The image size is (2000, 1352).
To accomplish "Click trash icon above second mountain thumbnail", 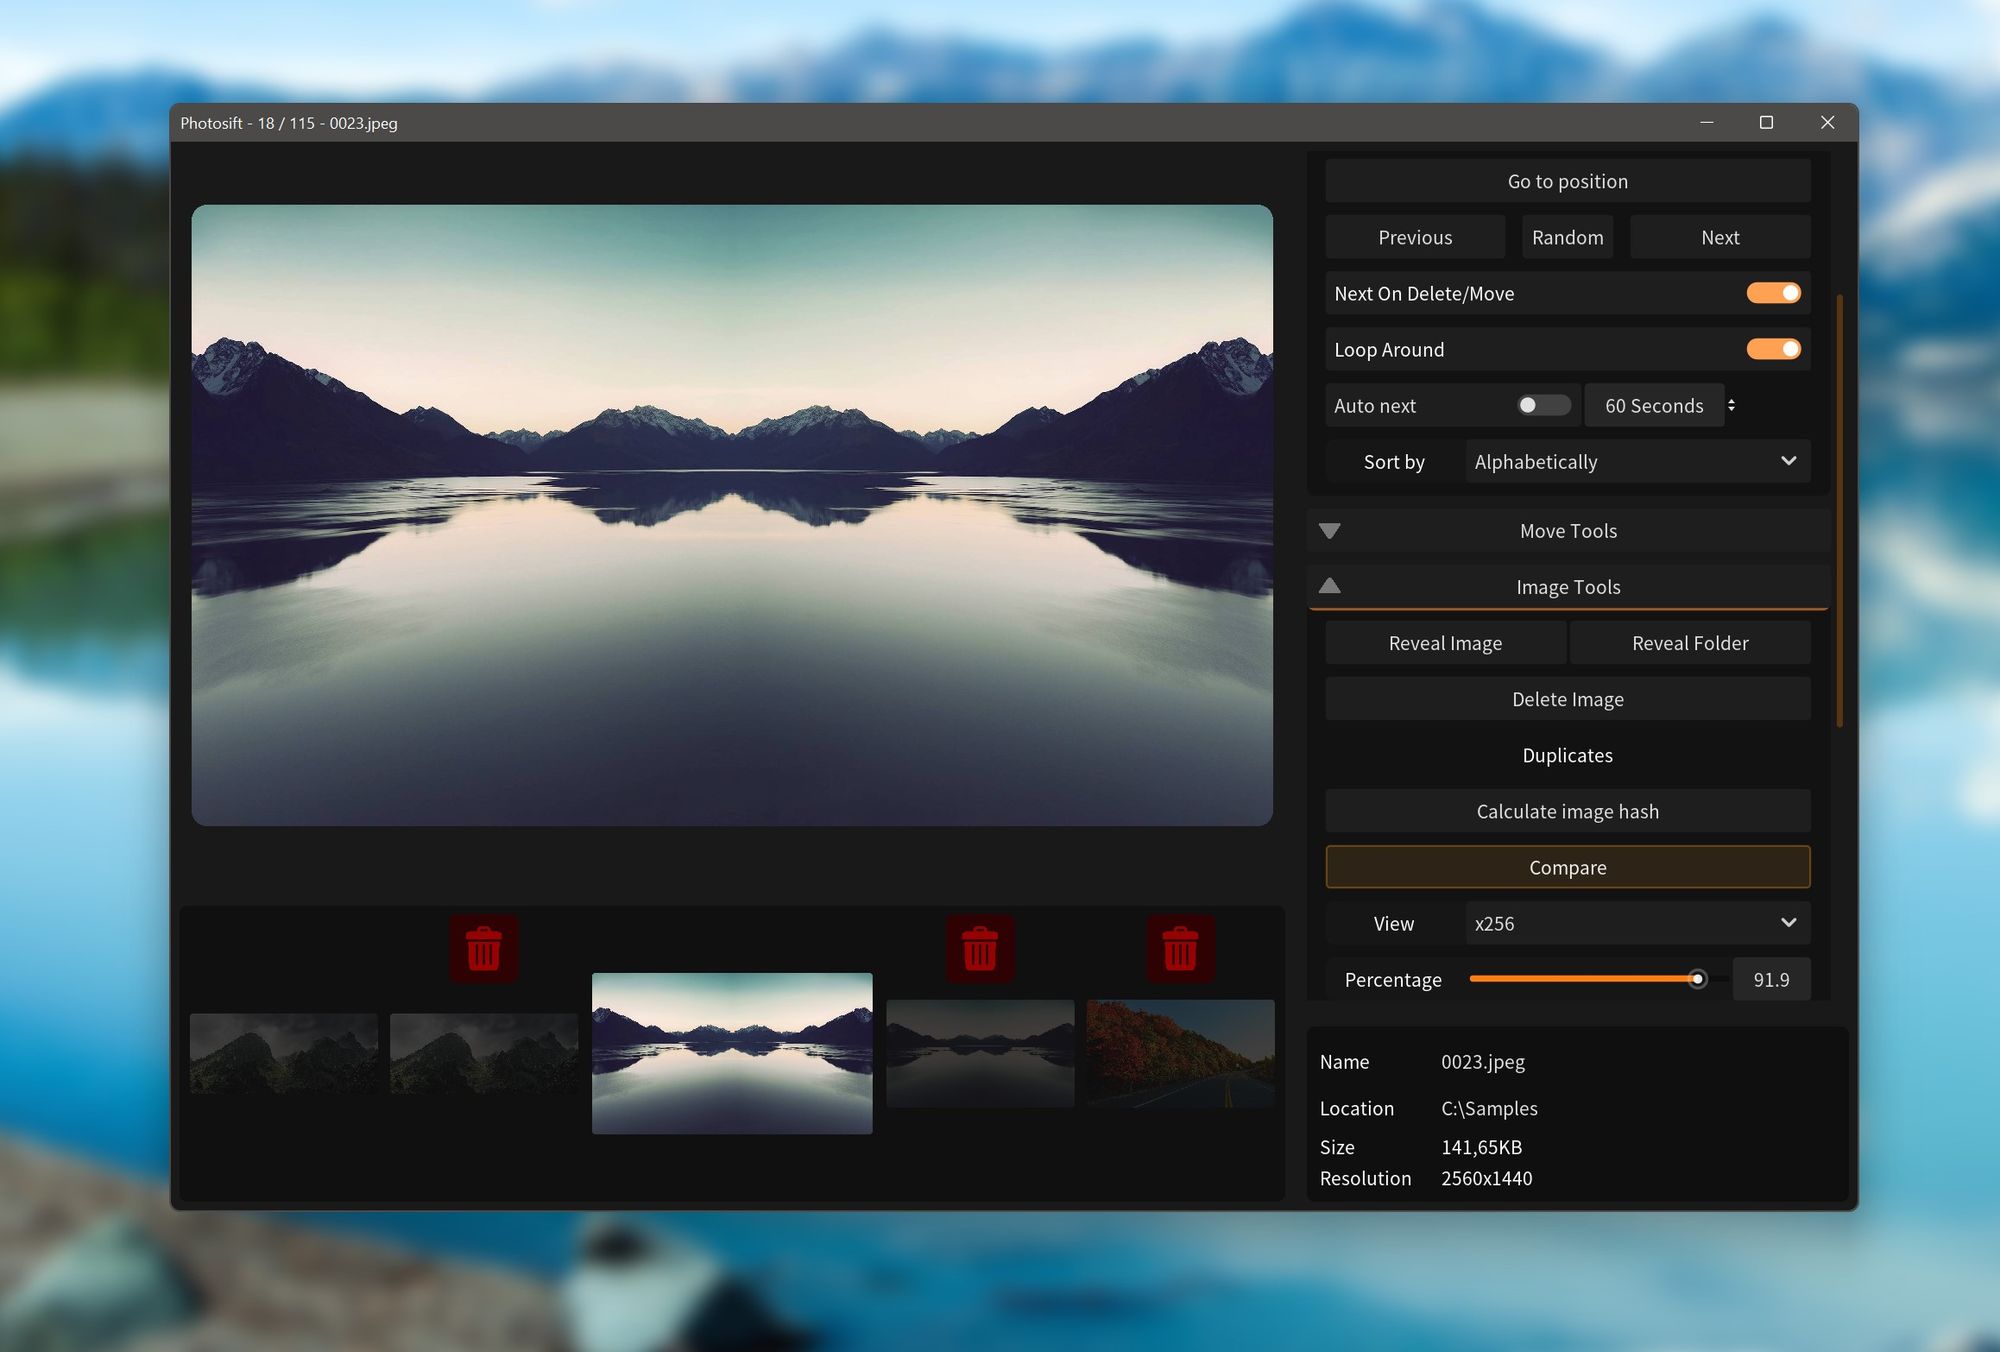I will point(484,948).
